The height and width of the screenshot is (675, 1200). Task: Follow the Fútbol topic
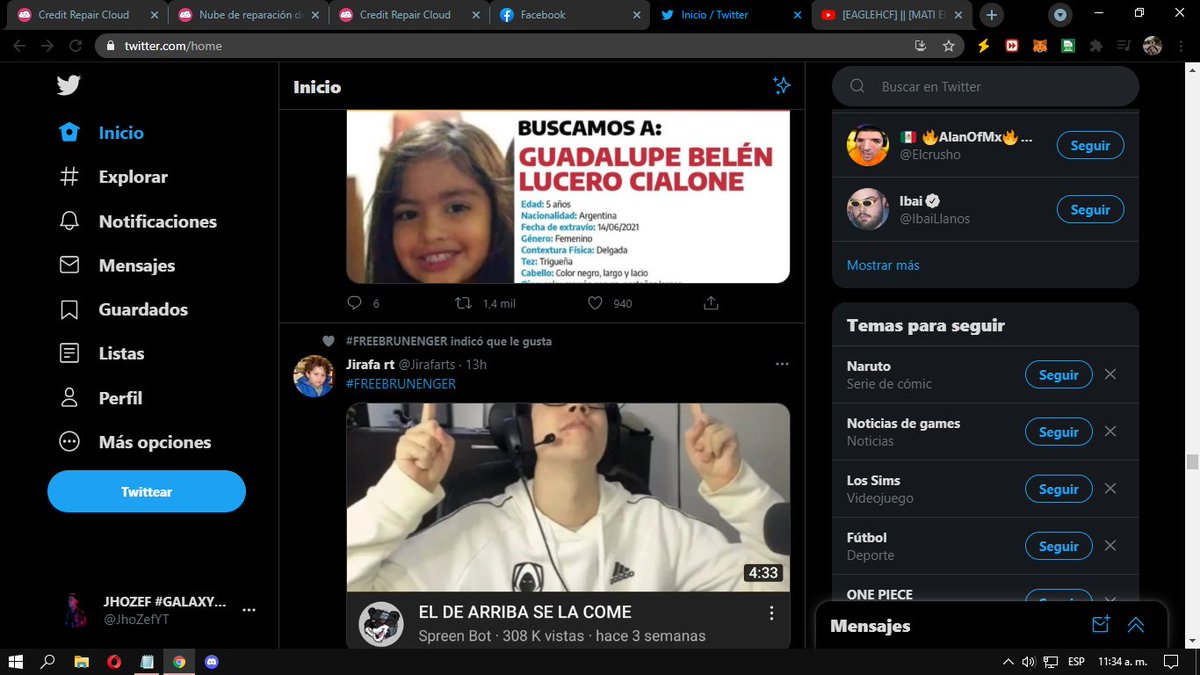1058,546
